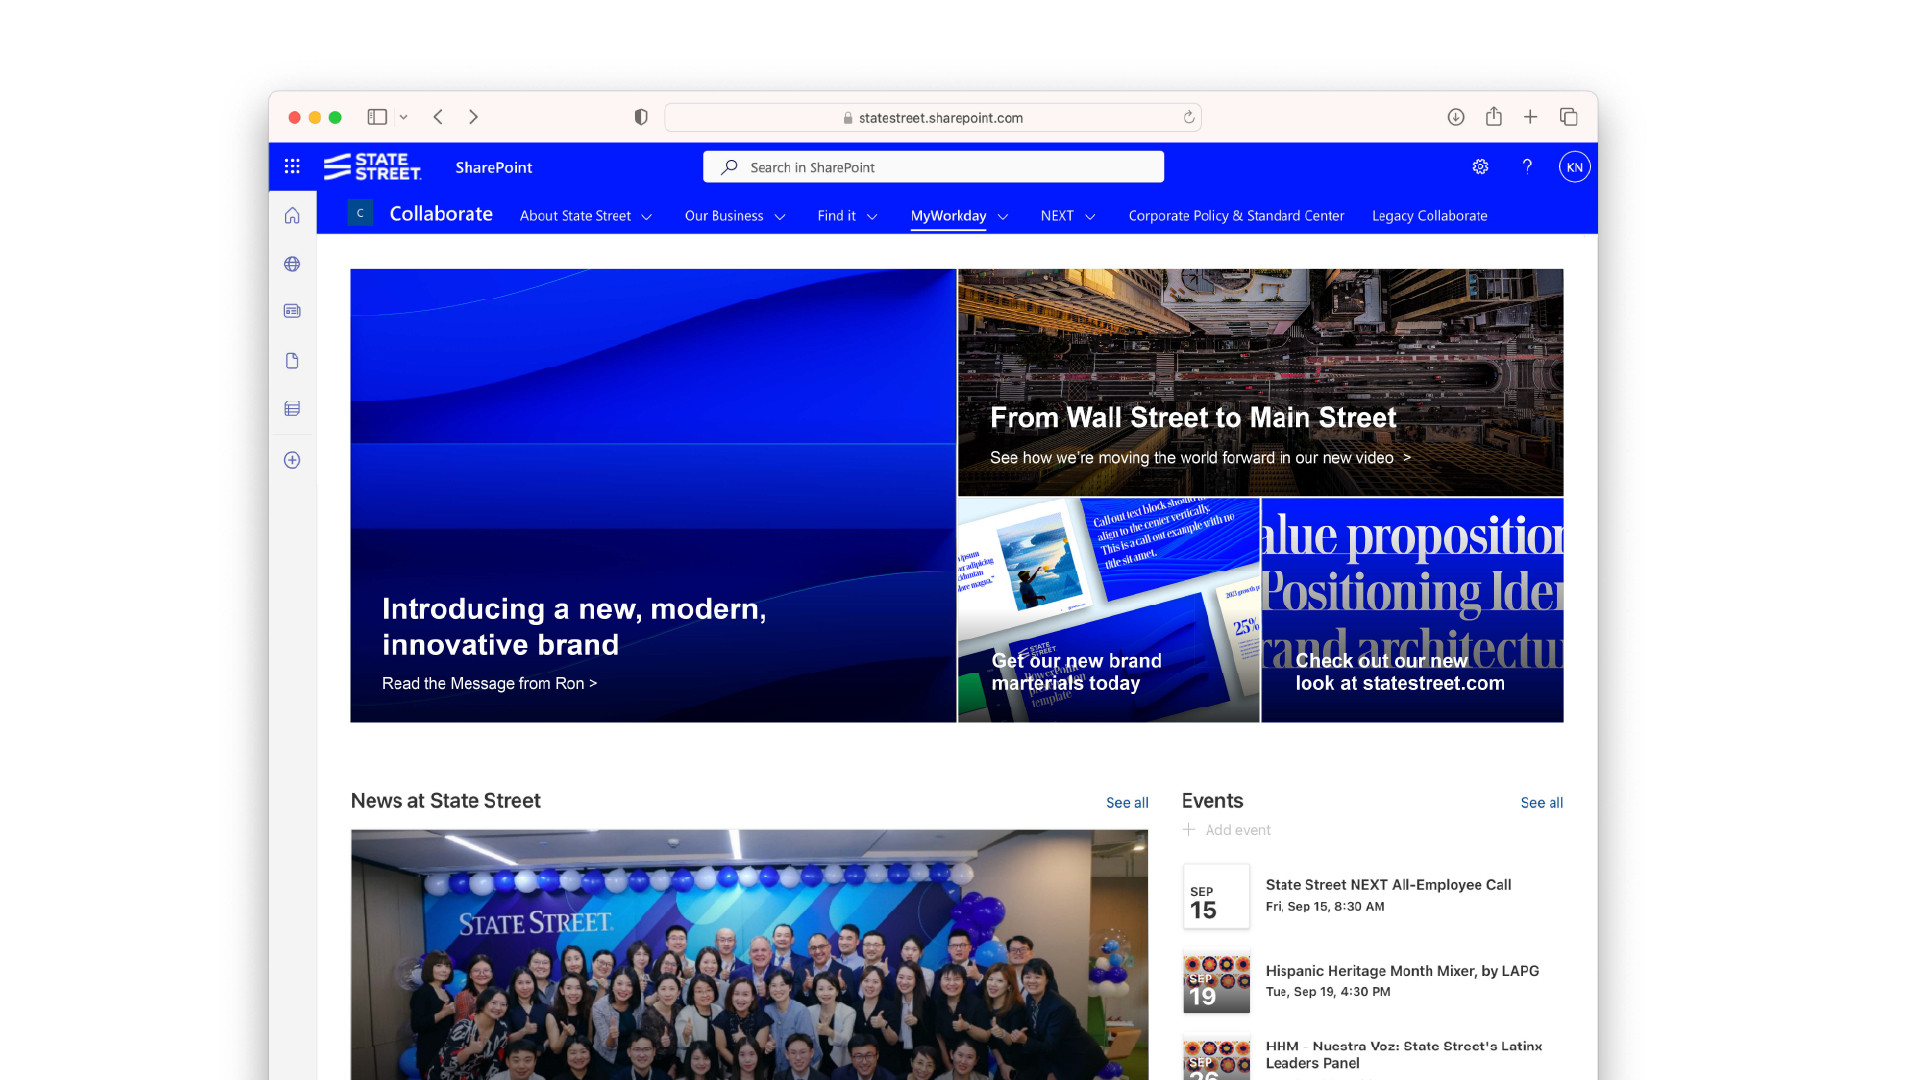
Task: Open the SharePoint app launcher grid
Action: coord(292,167)
